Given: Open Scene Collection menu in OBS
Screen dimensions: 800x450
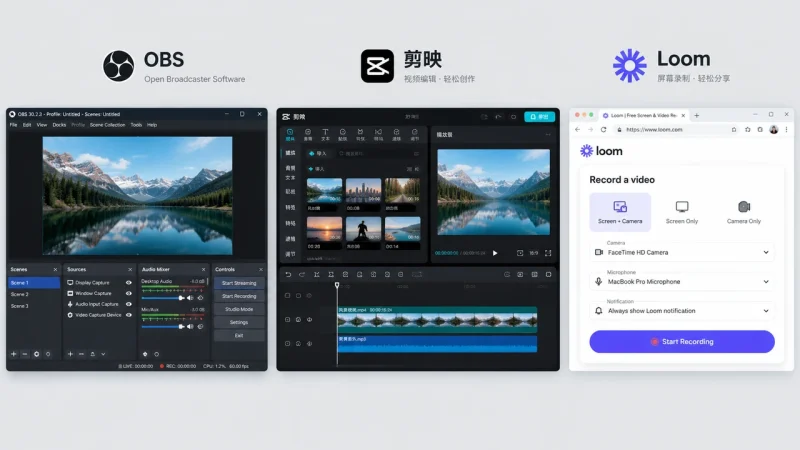Looking at the screenshot, I should coord(107,125).
